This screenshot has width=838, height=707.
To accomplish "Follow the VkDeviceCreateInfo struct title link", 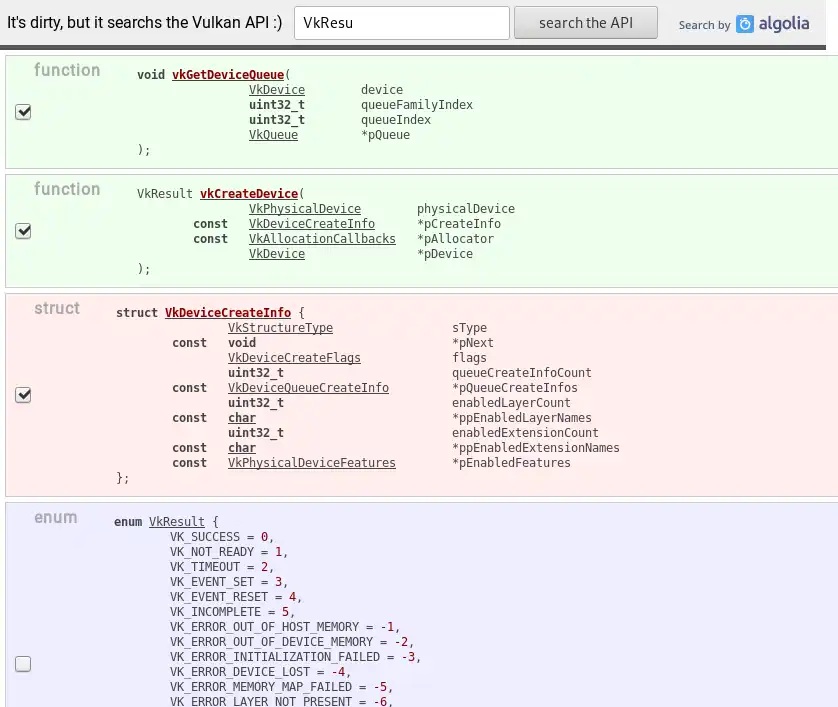I will (228, 313).
